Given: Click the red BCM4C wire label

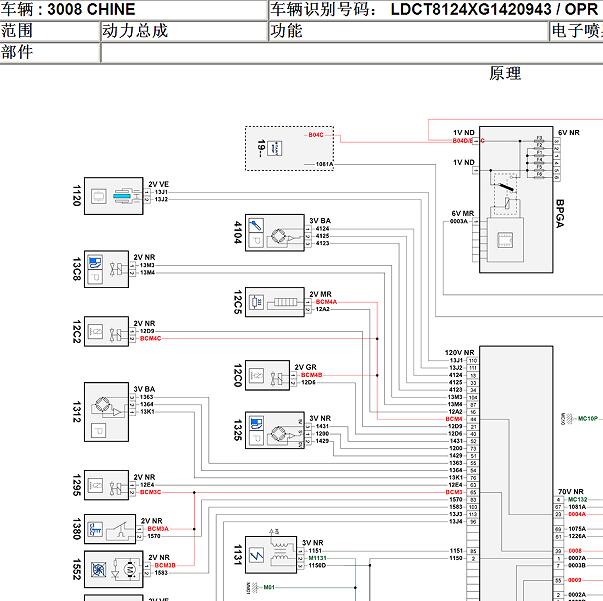Looking at the screenshot, I should click(x=150, y=338).
